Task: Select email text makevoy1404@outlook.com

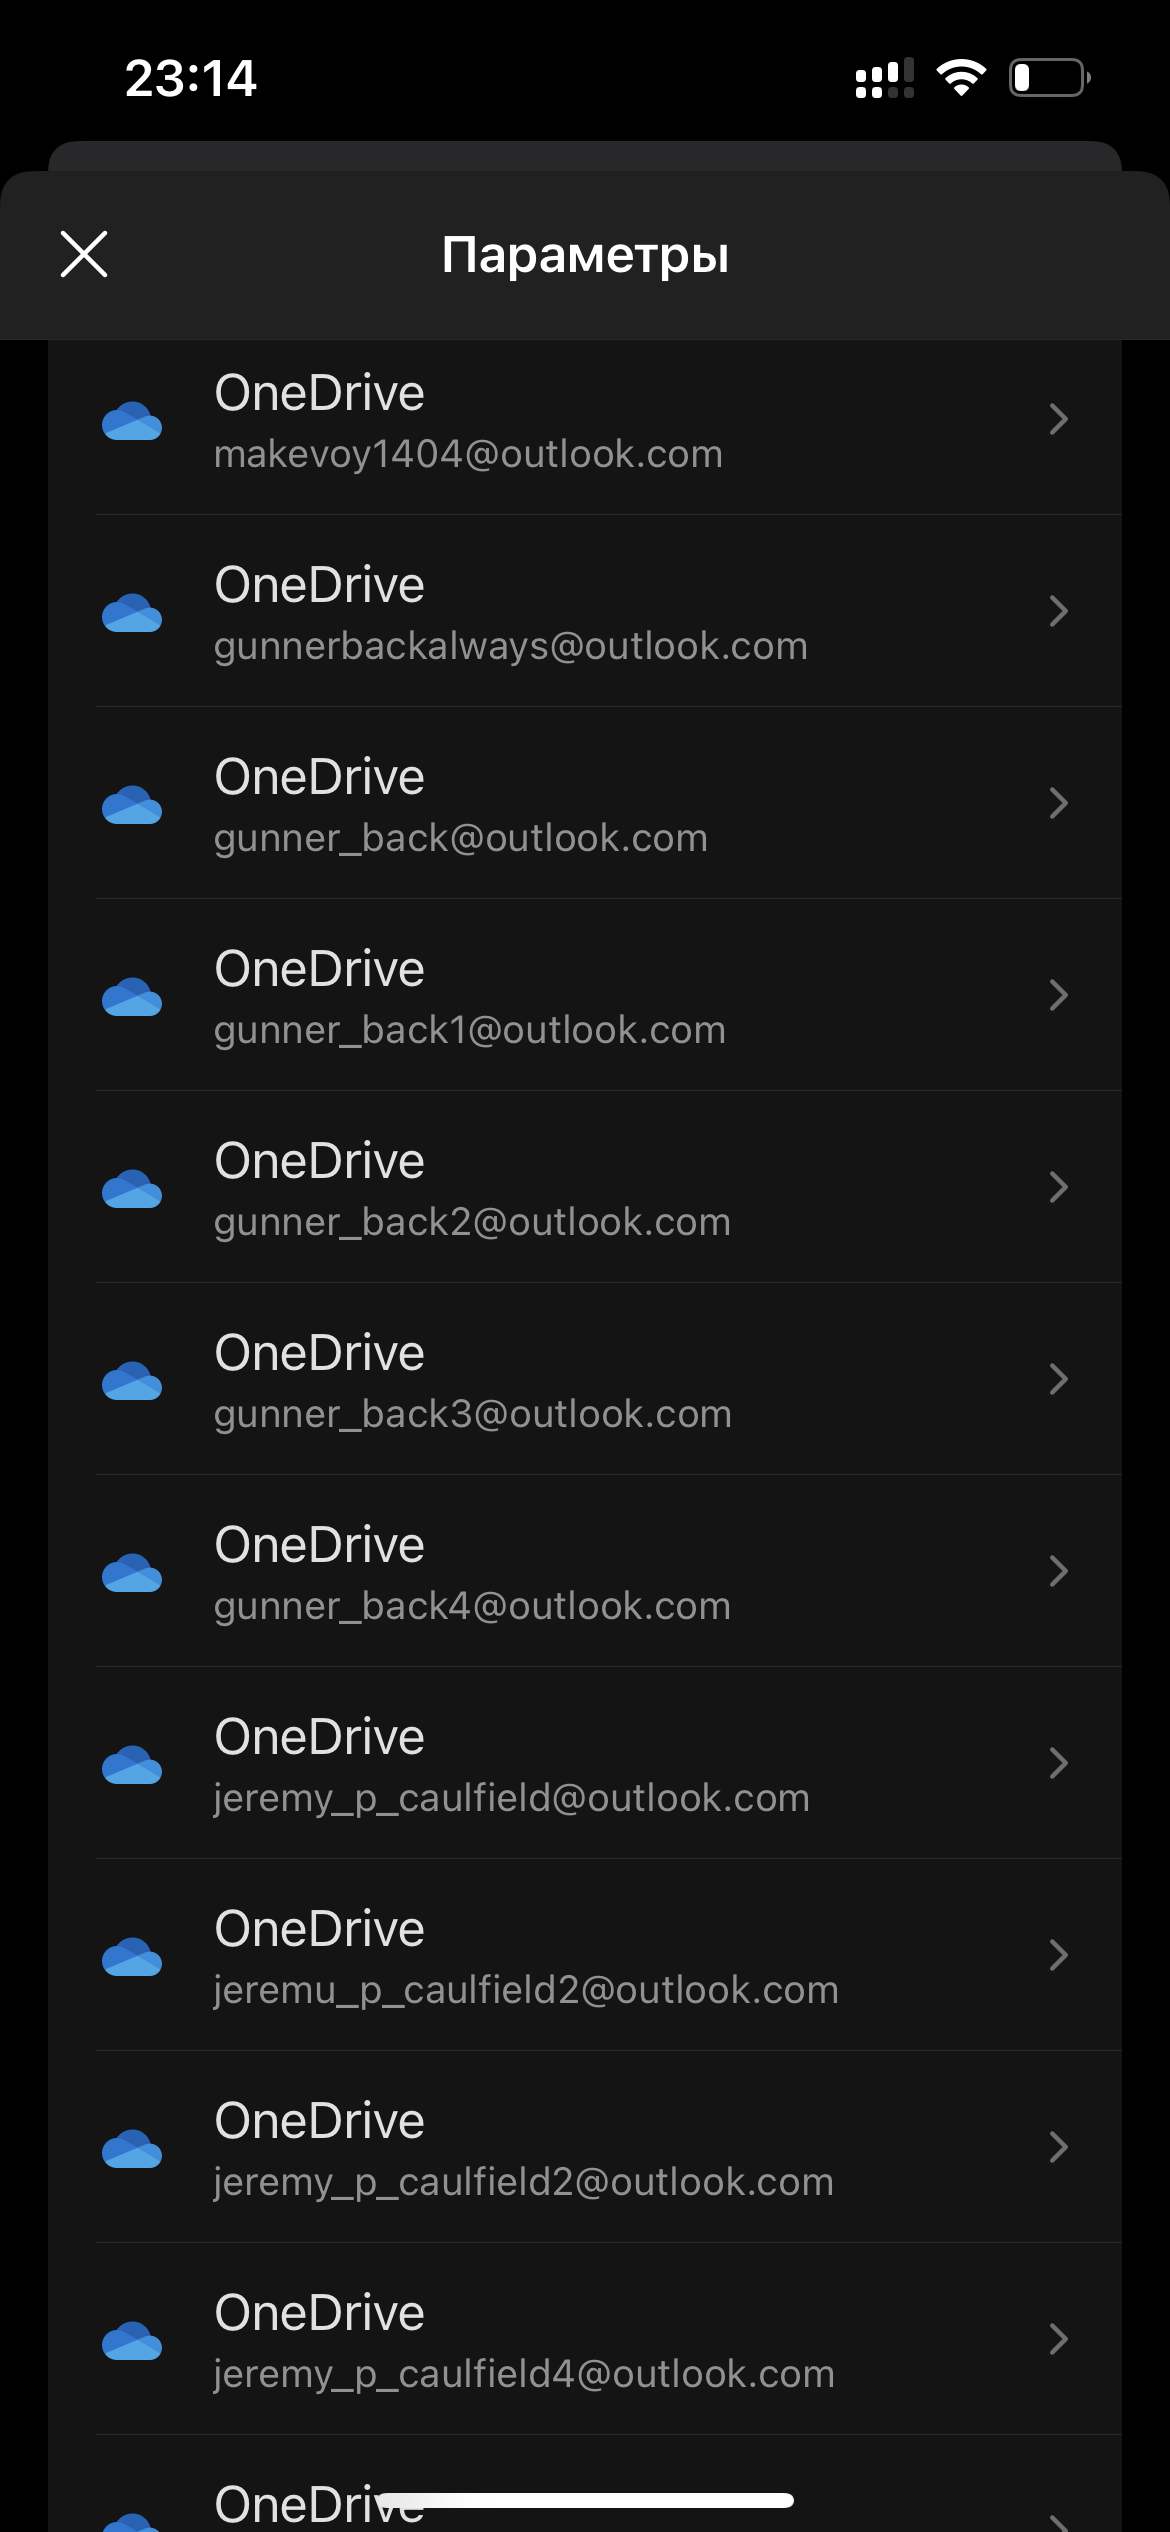Action: point(468,455)
